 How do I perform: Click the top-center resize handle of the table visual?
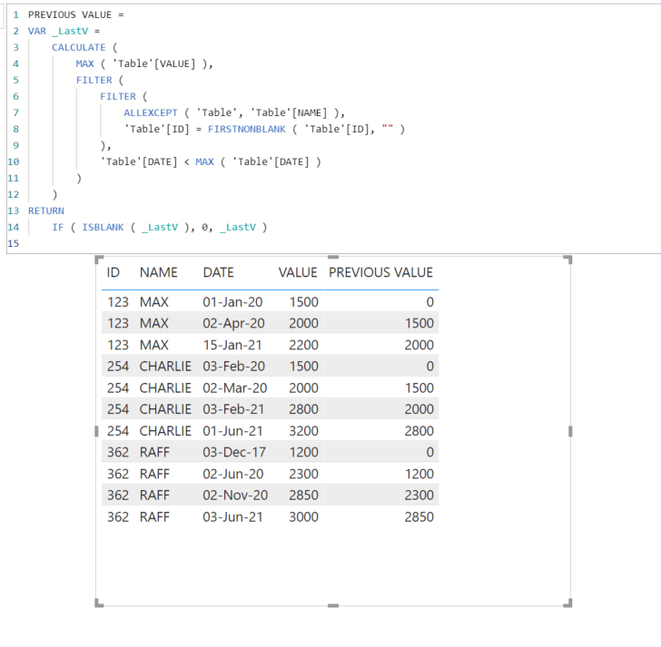click(333, 257)
